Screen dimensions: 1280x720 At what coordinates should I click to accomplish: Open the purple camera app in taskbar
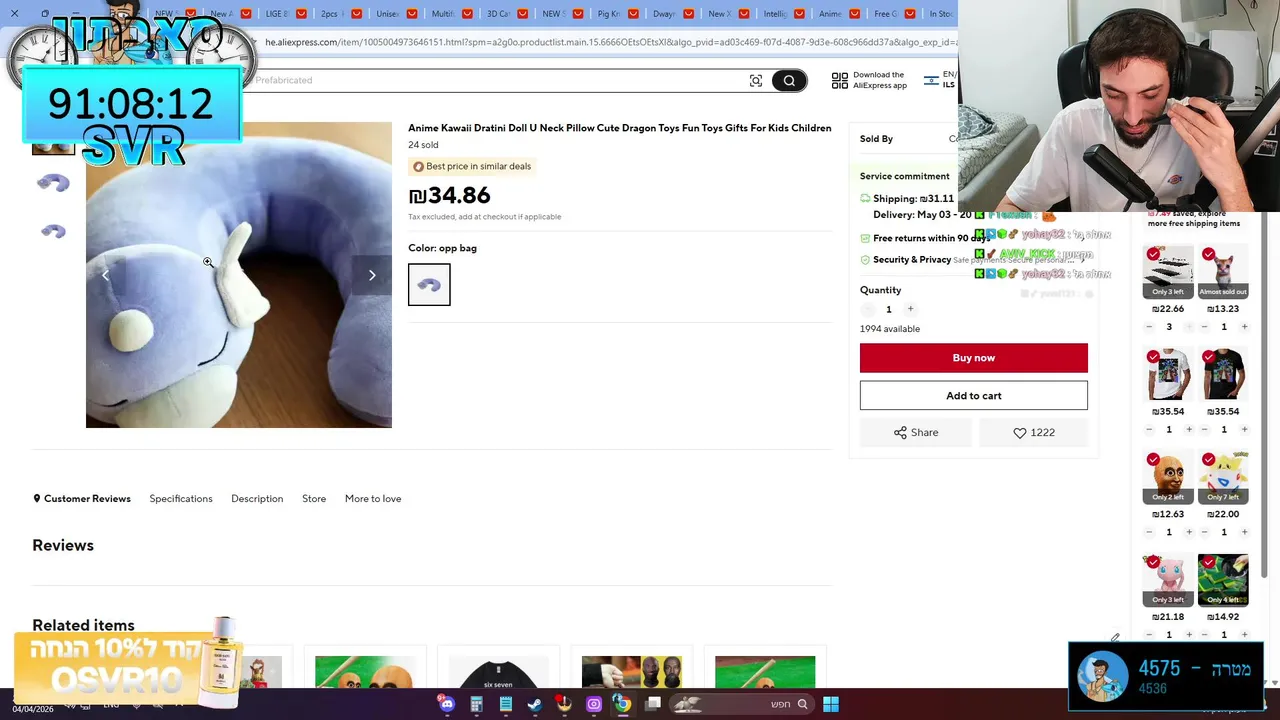click(x=594, y=704)
